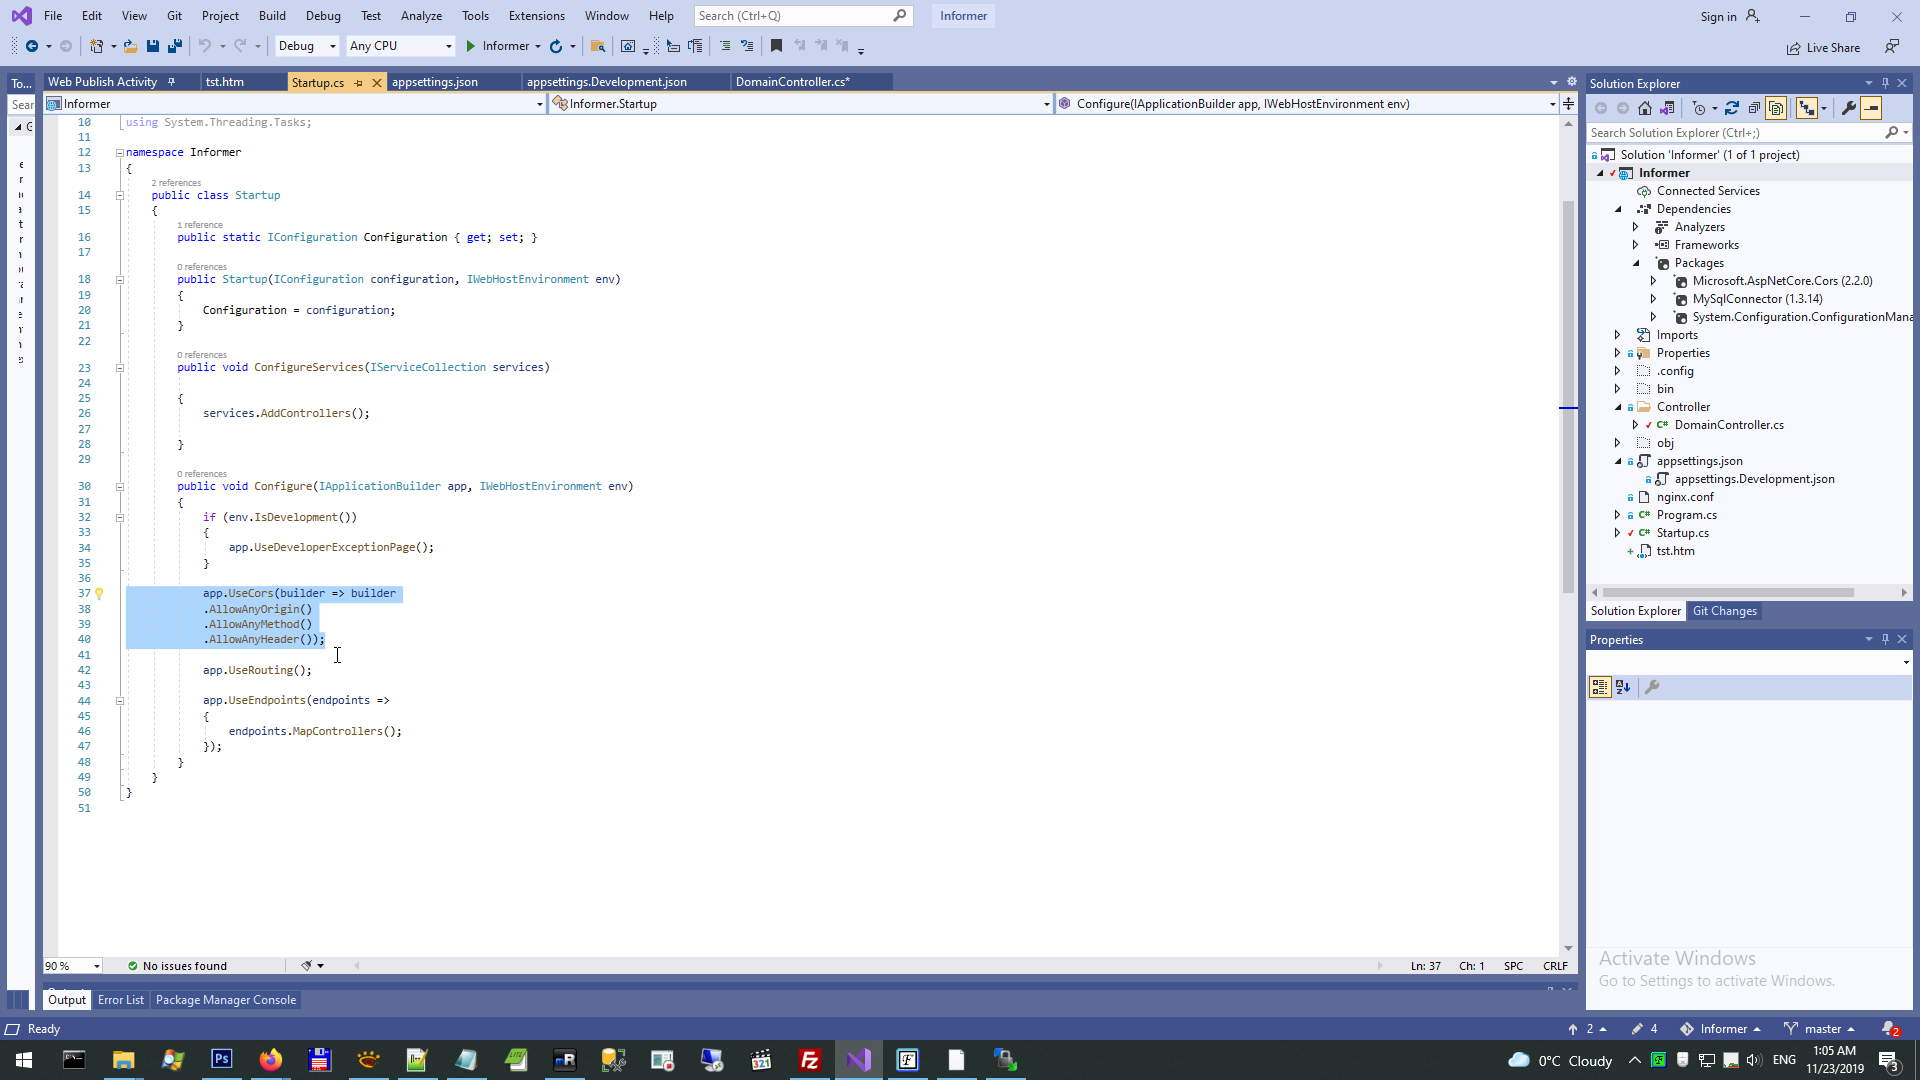Click the Find in Files toolbar icon
This screenshot has height=1080, width=1920.
coord(598,46)
